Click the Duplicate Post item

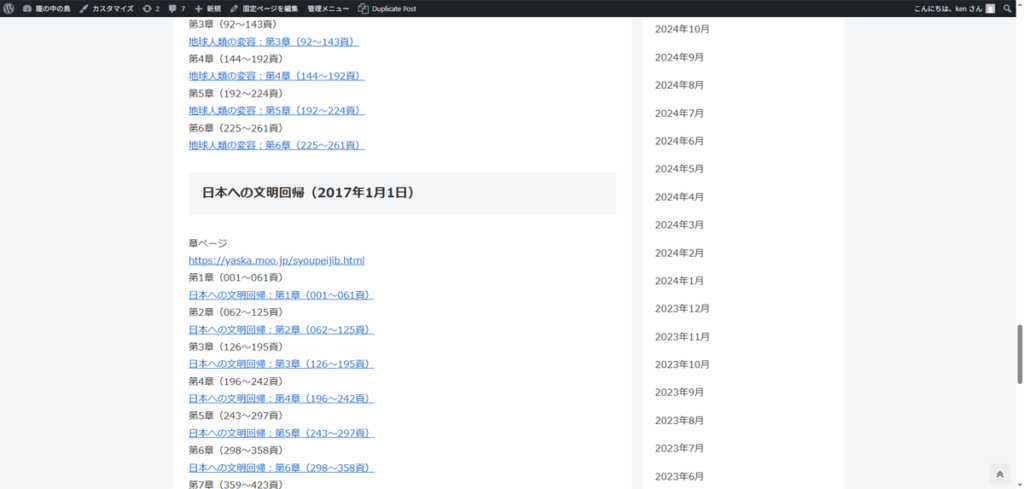387,8
